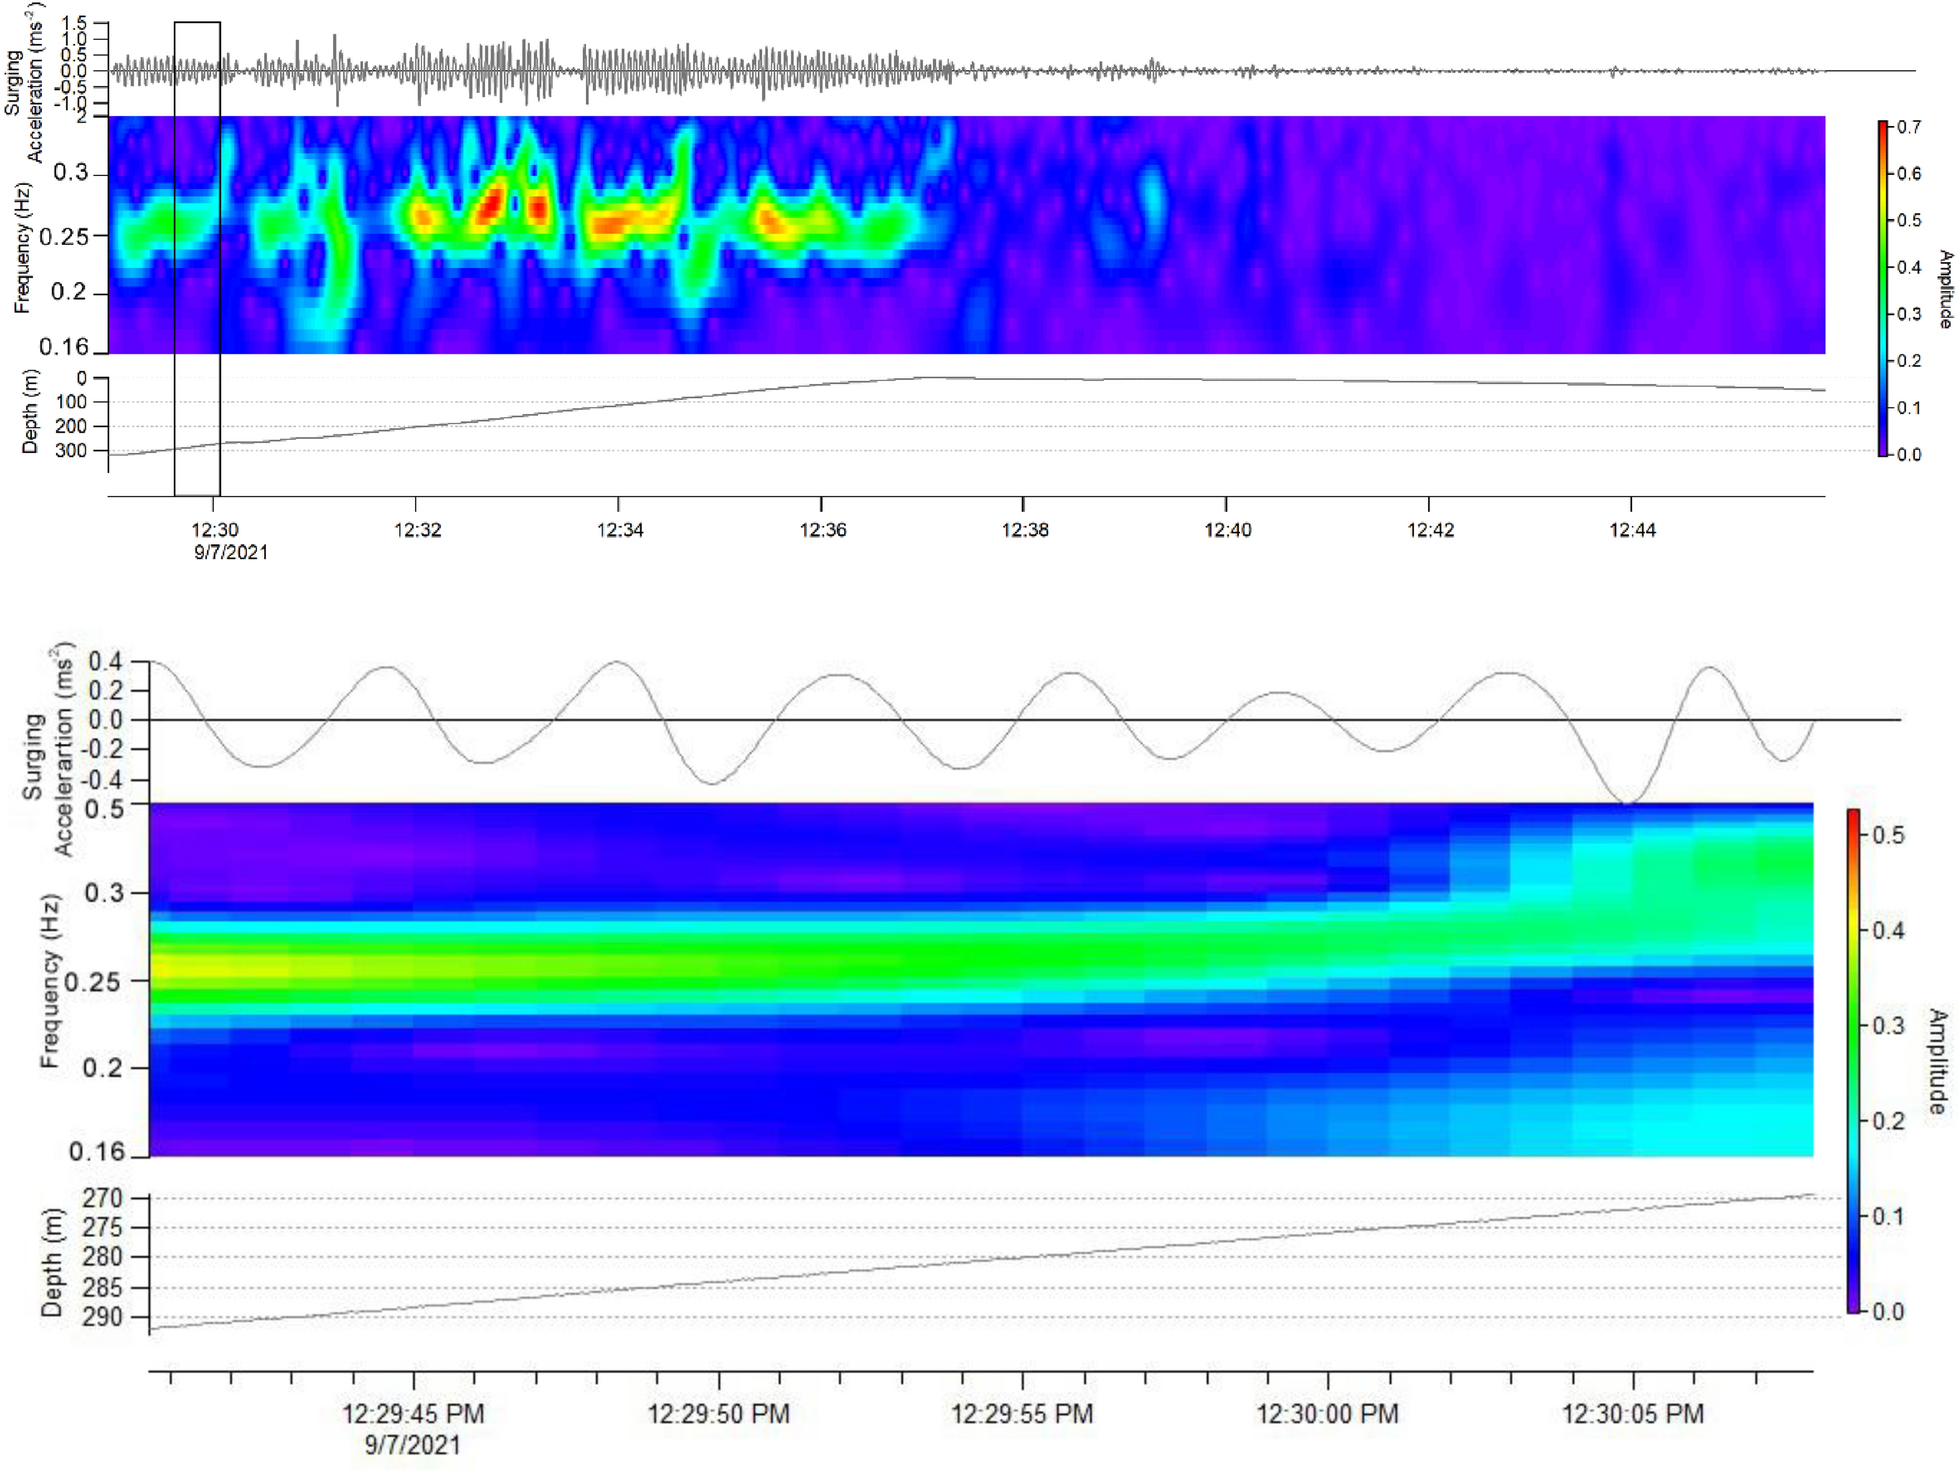Image resolution: width=1960 pixels, height=1473 pixels.
Task: Click the 0.4 tick on lower surging axis
Action: pos(105,661)
